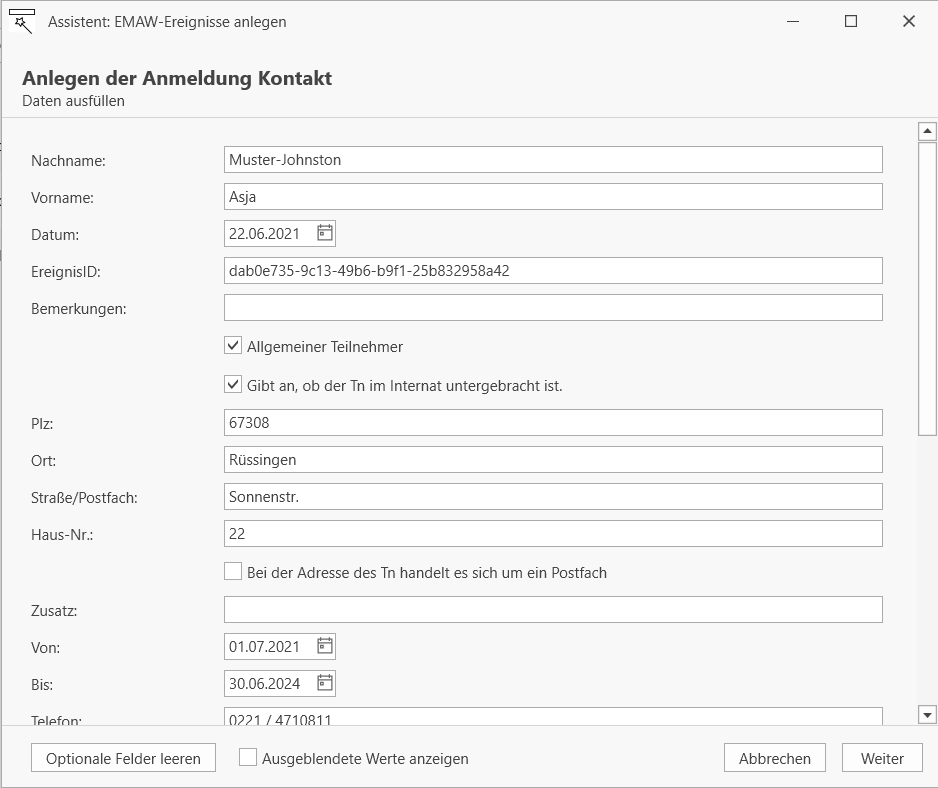Open the Datum calendar picker icon
Image resolution: width=938 pixels, height=788 pixels.
click(325, 233)
